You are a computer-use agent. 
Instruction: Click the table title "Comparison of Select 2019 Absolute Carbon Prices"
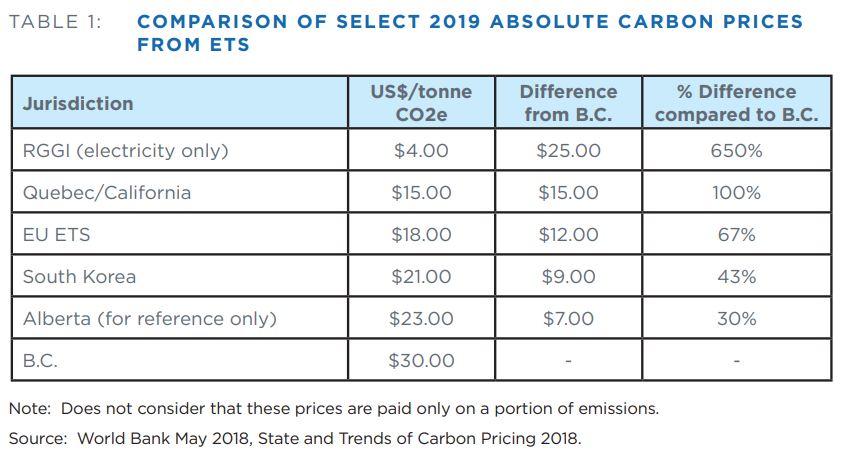click(x=469, y=21)
